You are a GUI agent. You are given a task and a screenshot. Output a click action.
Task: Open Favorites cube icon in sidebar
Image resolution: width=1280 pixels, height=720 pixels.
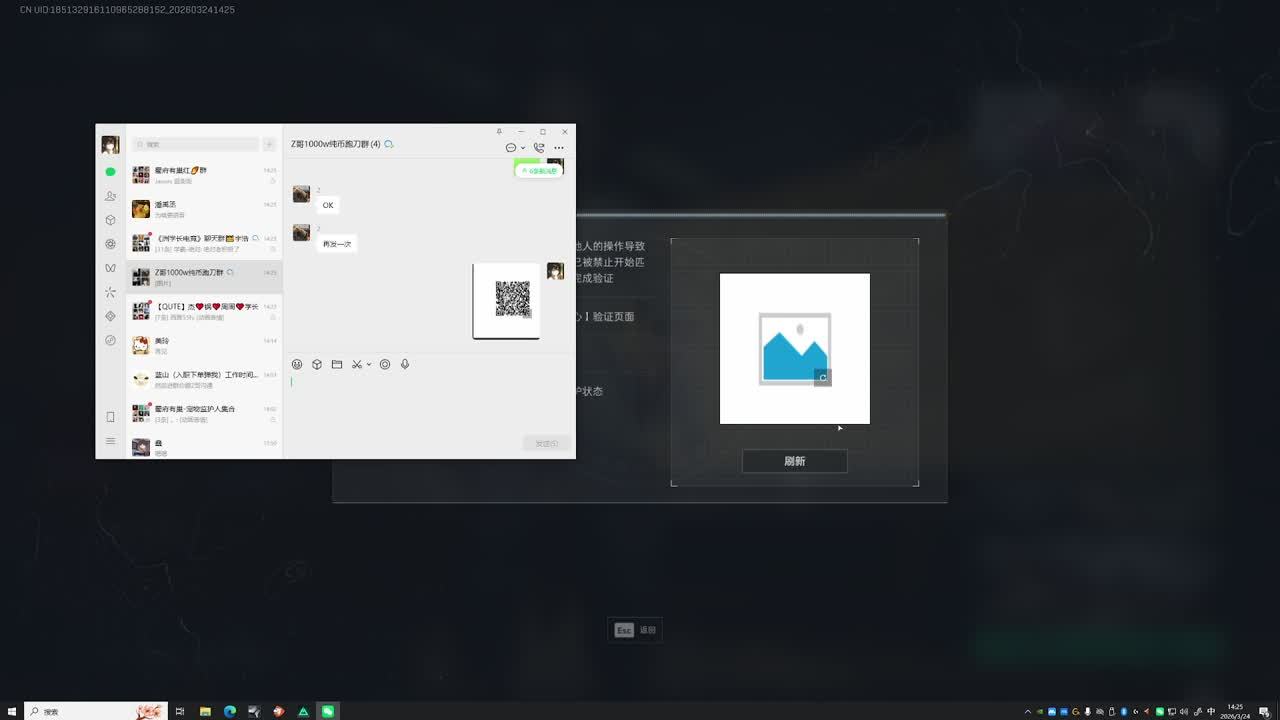(x=110, y=220)
